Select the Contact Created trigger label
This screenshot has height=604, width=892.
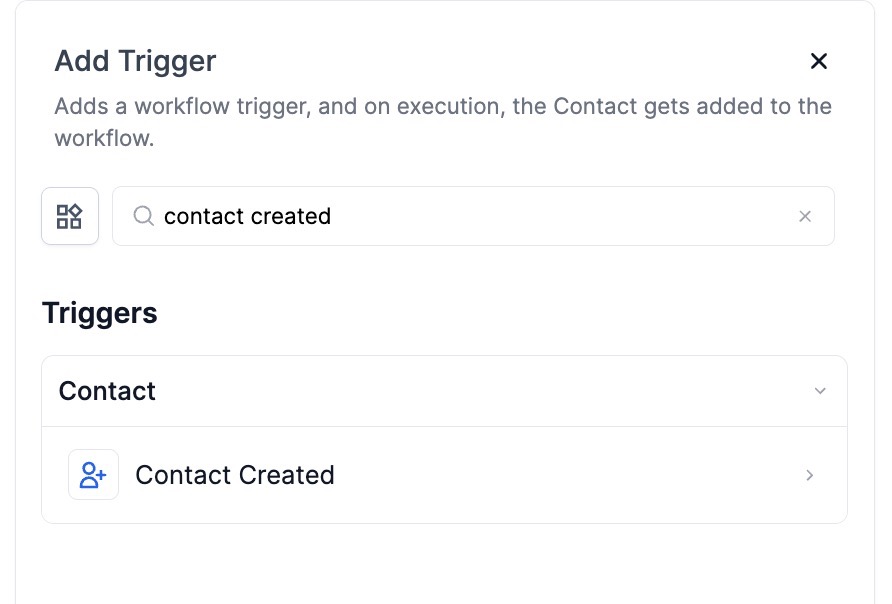[234, 475]
